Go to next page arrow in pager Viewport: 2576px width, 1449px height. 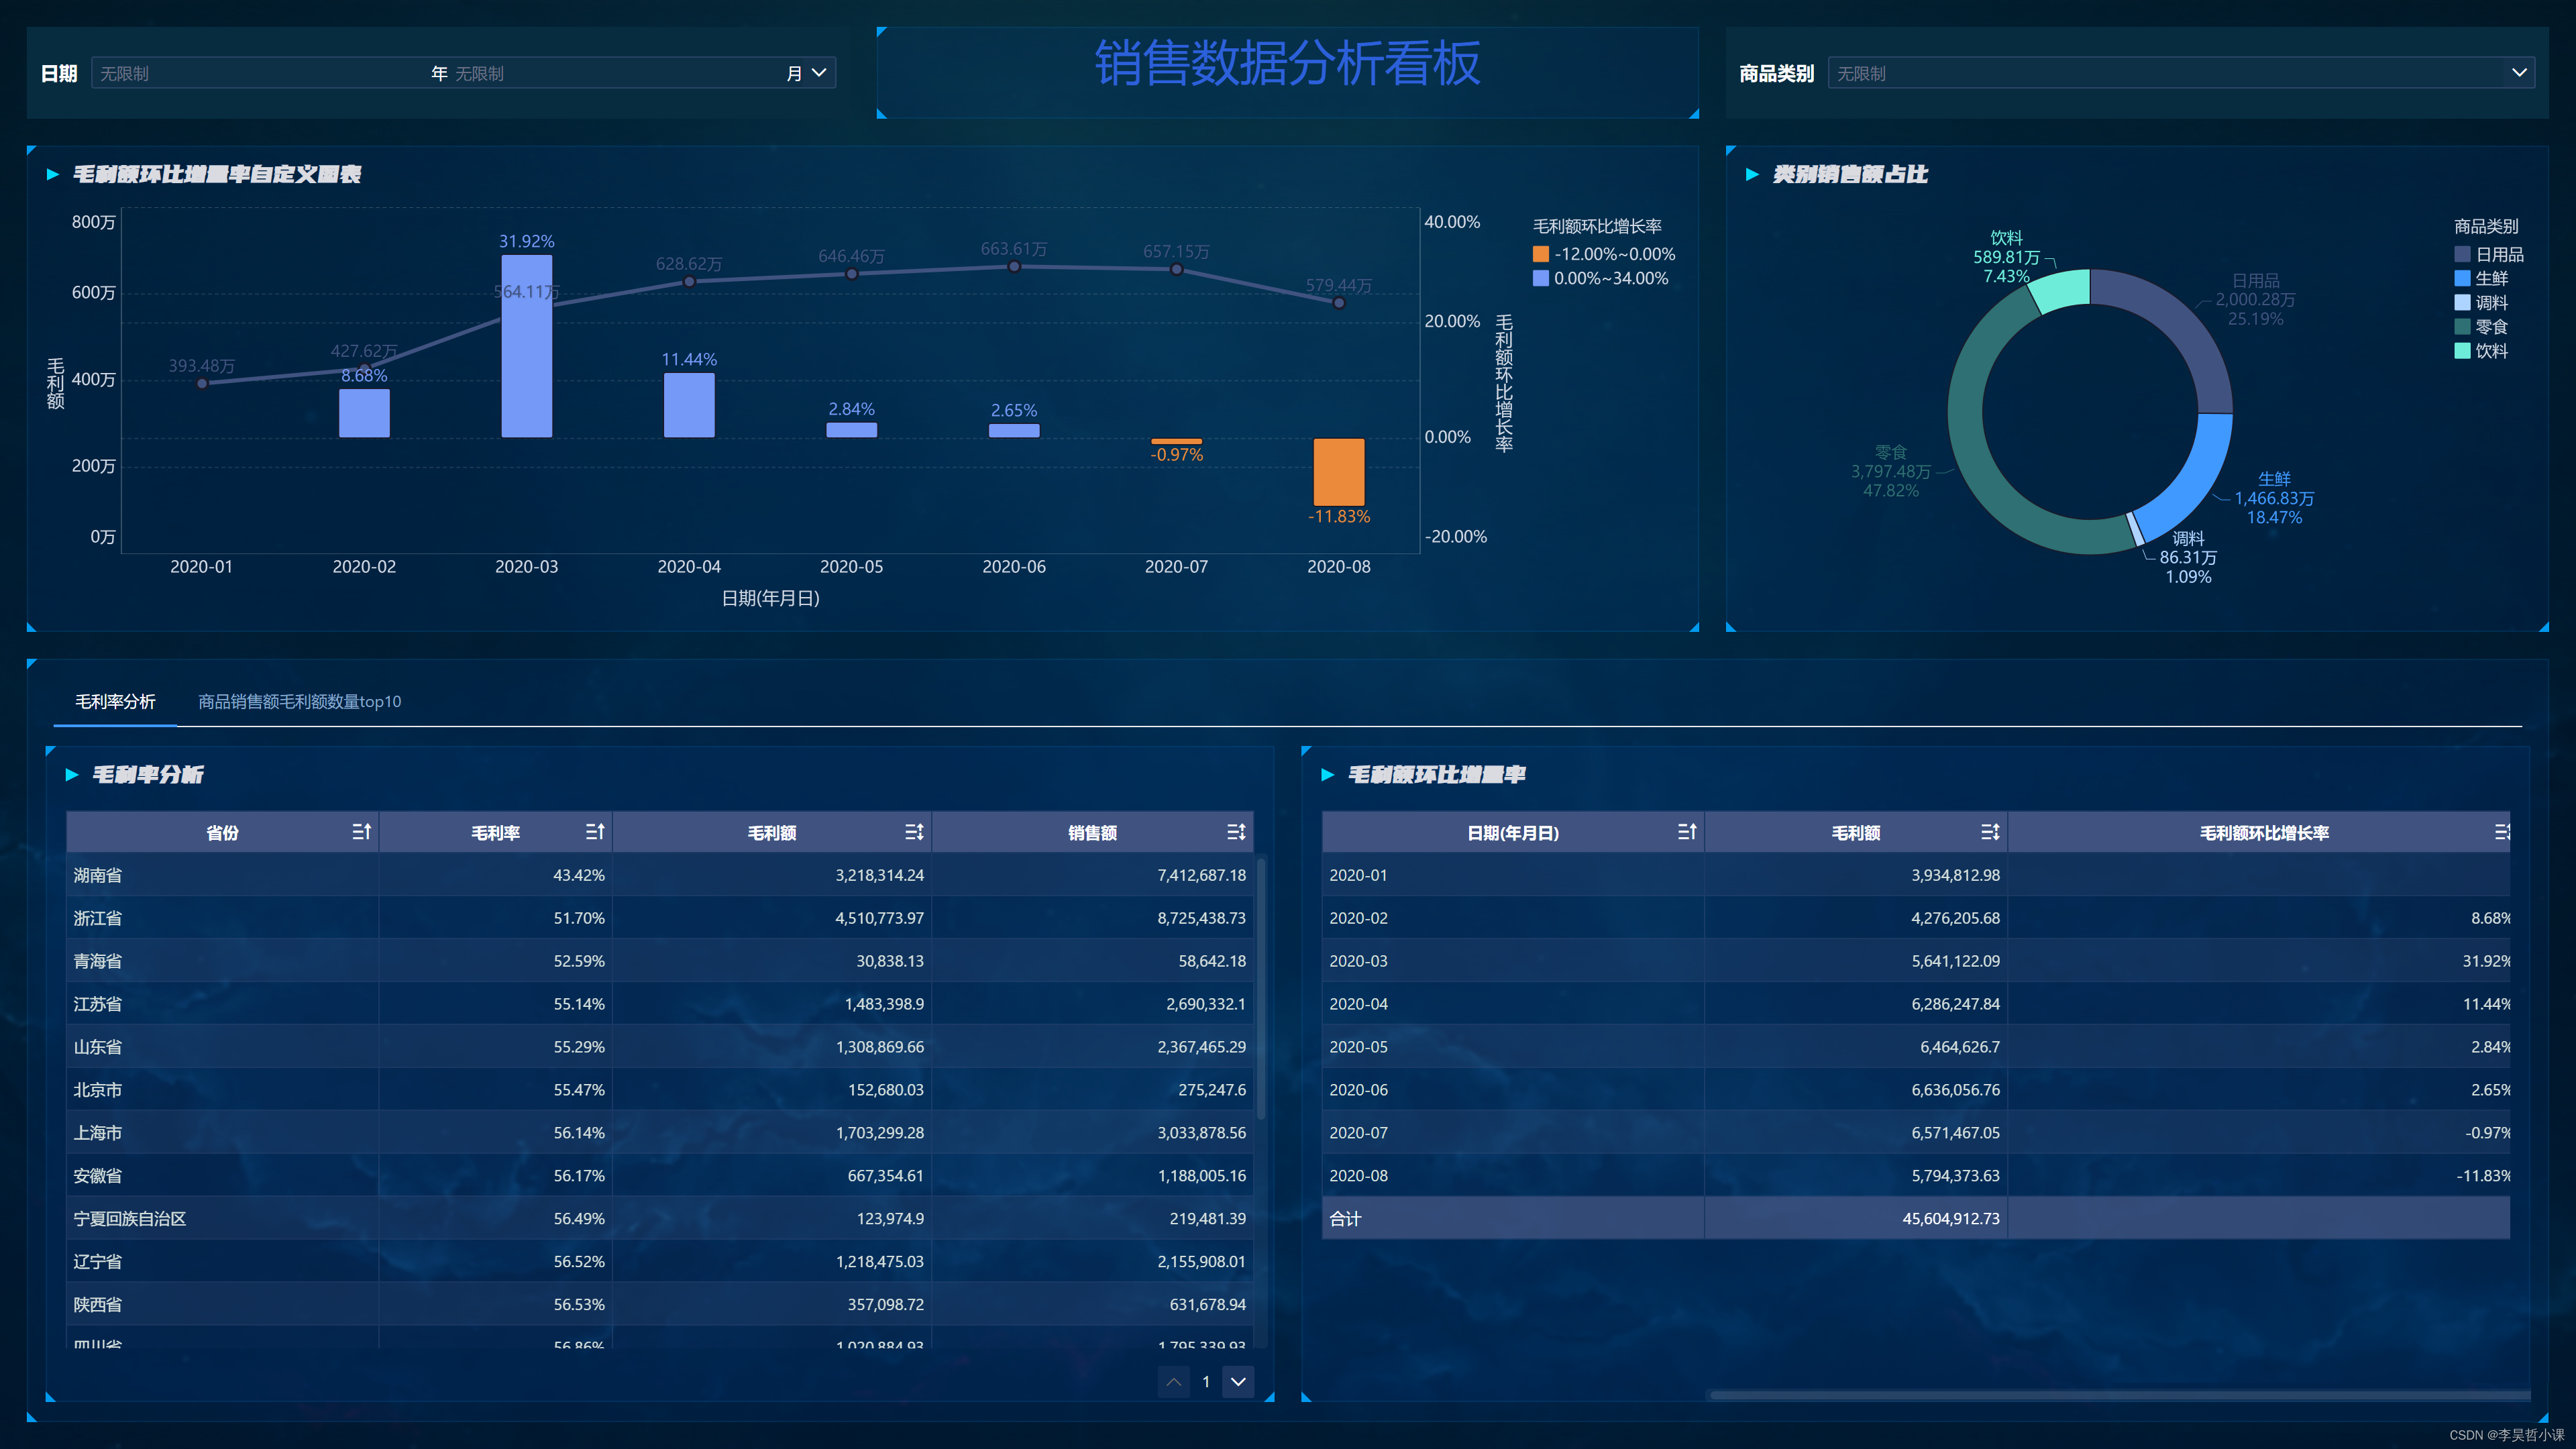1238,1382
